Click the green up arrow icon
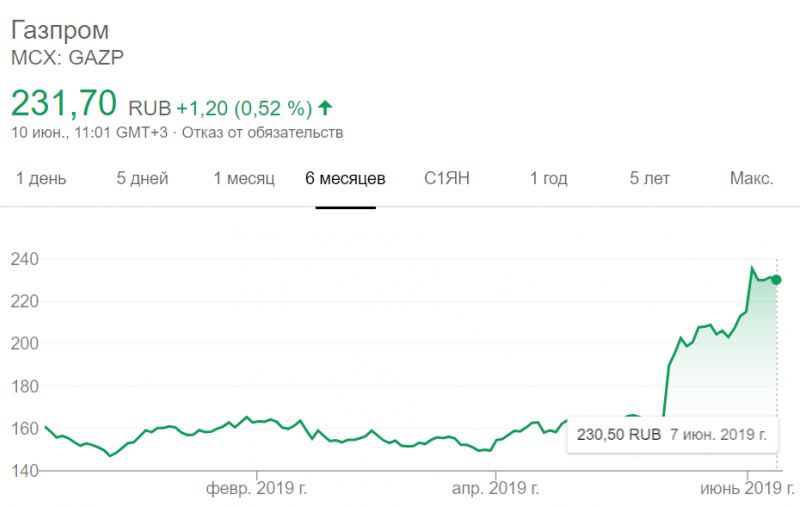This screenshot has width=800, height=507. [x=325, y=108]
